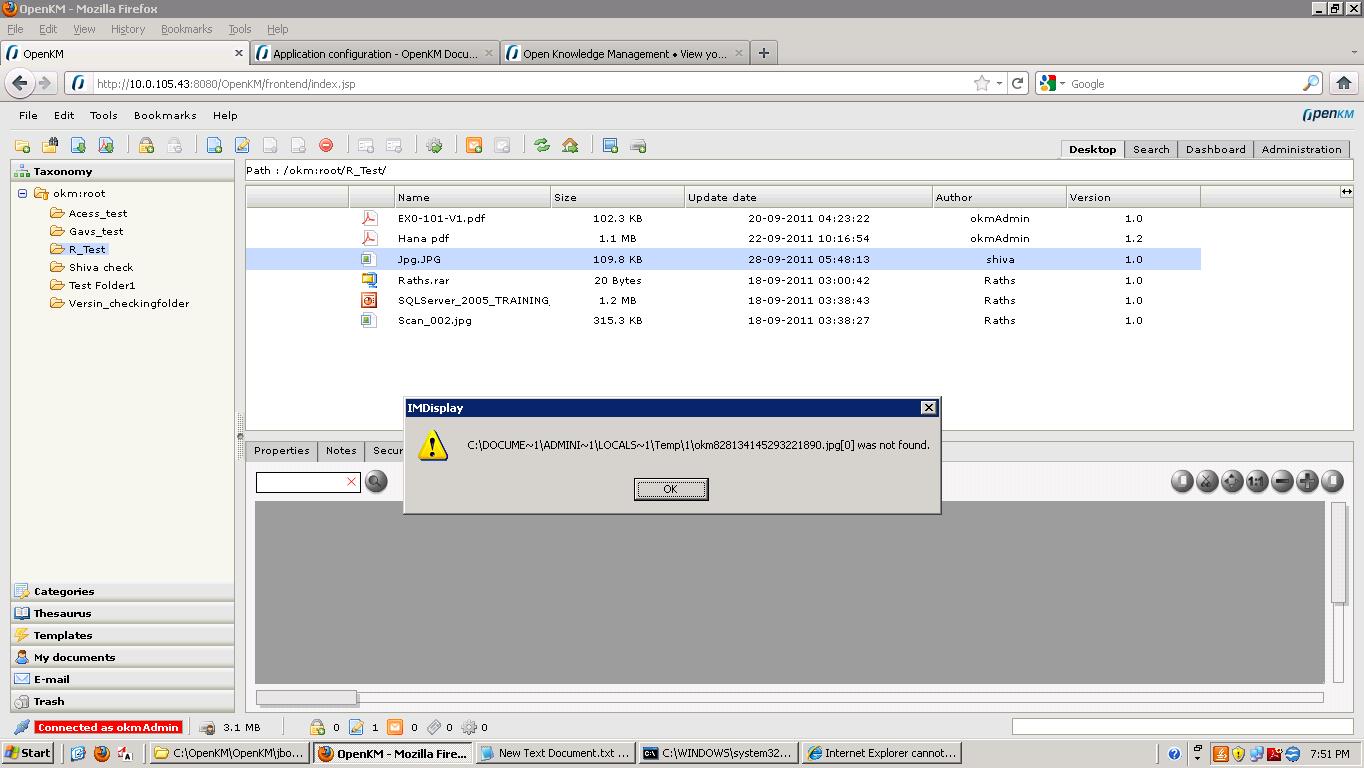This screenshot has height=768, width=1364.
Task: Click the download as PDF icon
Action: click(x=106, y=146)
